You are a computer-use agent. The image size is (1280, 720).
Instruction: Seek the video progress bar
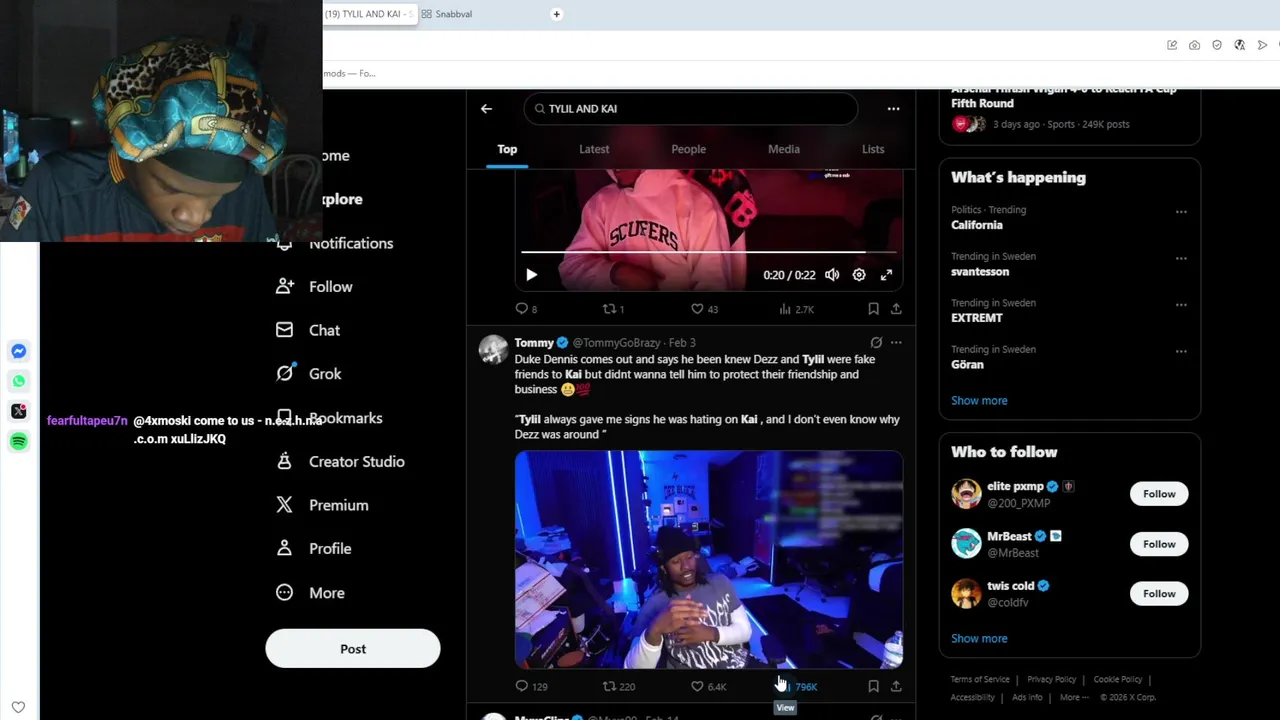click(x=709, y=253)
